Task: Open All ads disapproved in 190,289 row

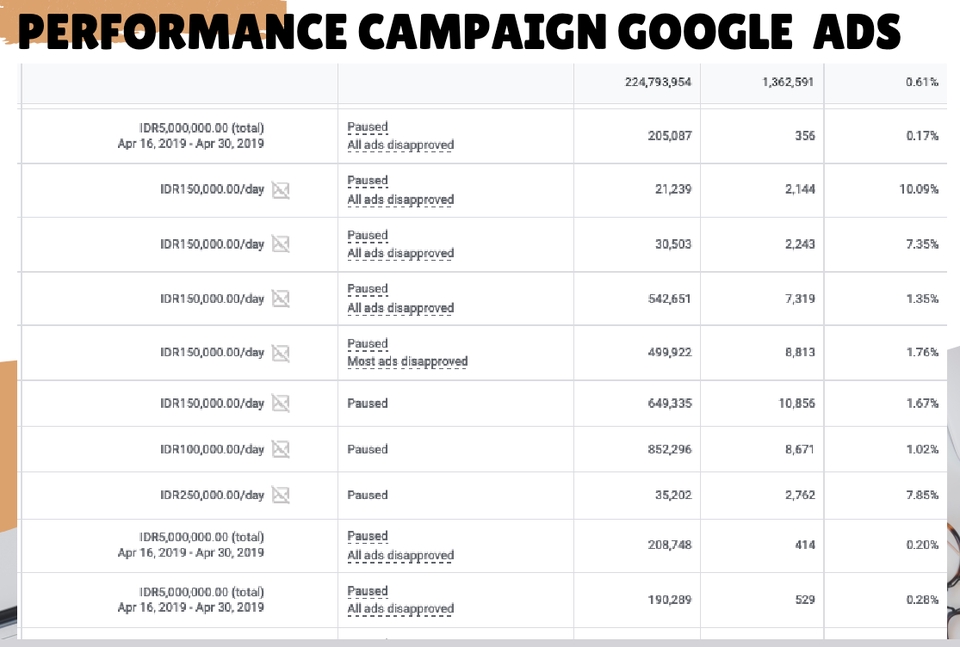Action: pos(400,609)
